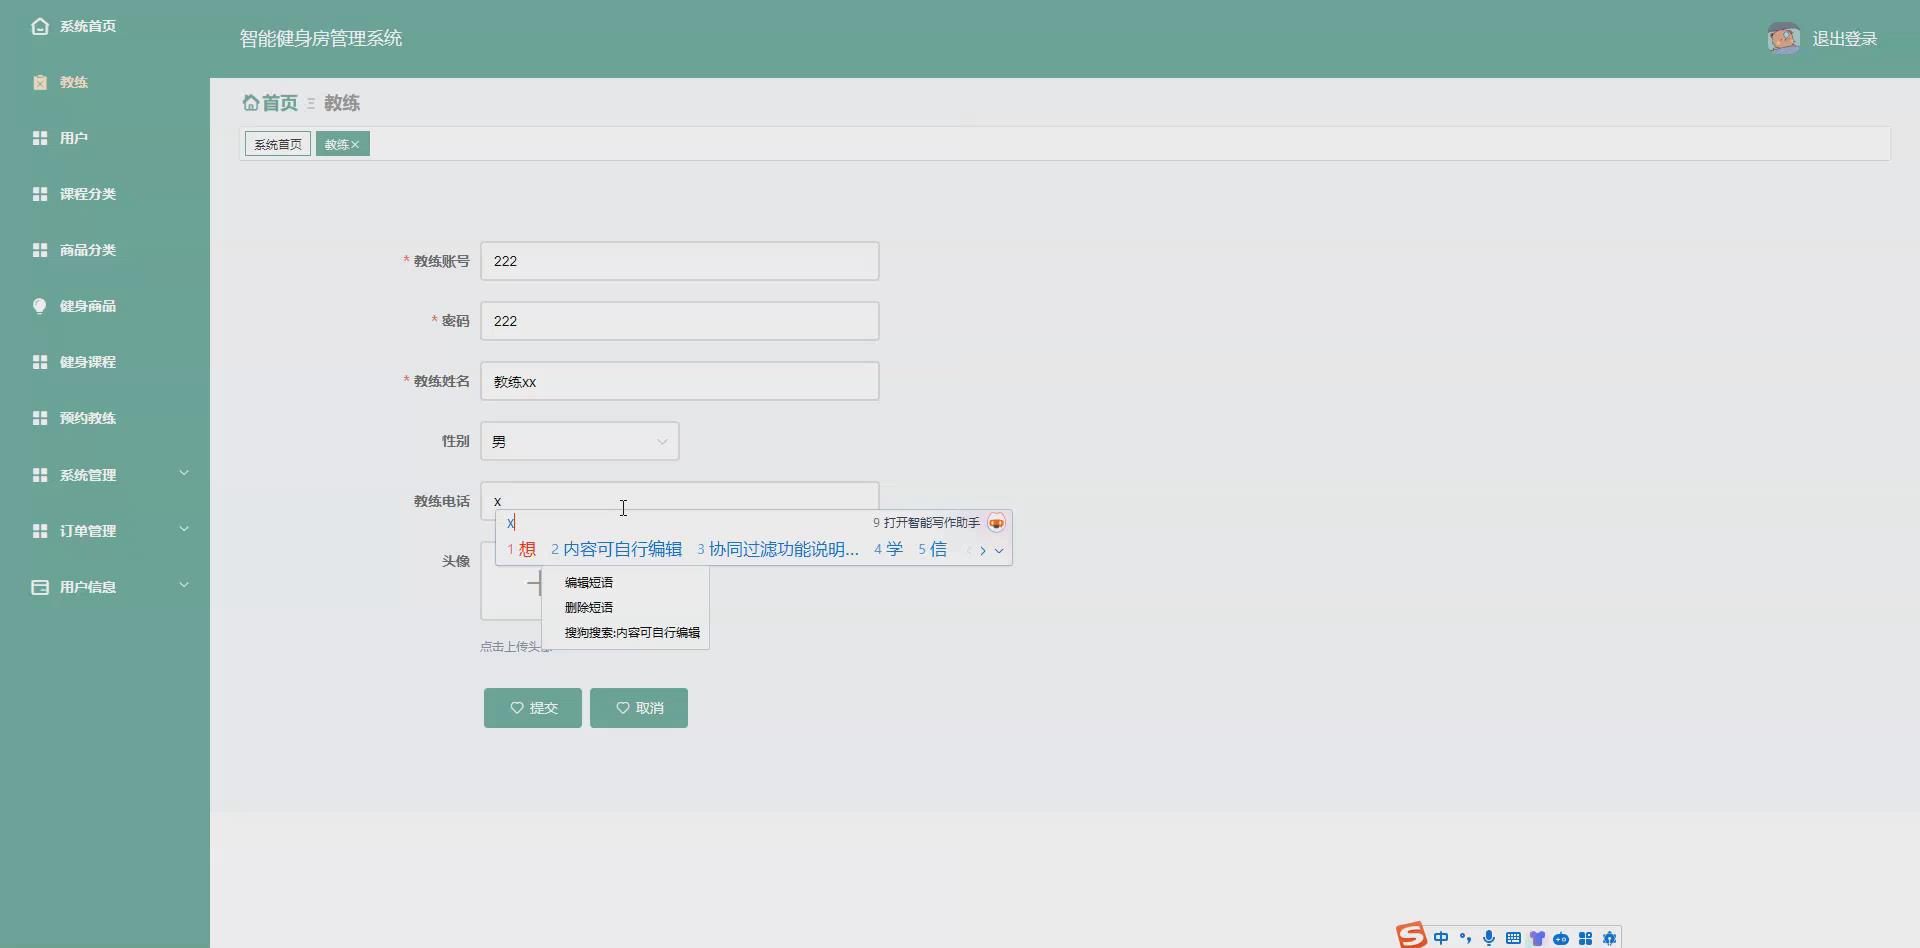Expand the 订单管理 submenu
The height and width of the screenshot is (948, 1920).
pyautogui.click(x=105, y=531)
